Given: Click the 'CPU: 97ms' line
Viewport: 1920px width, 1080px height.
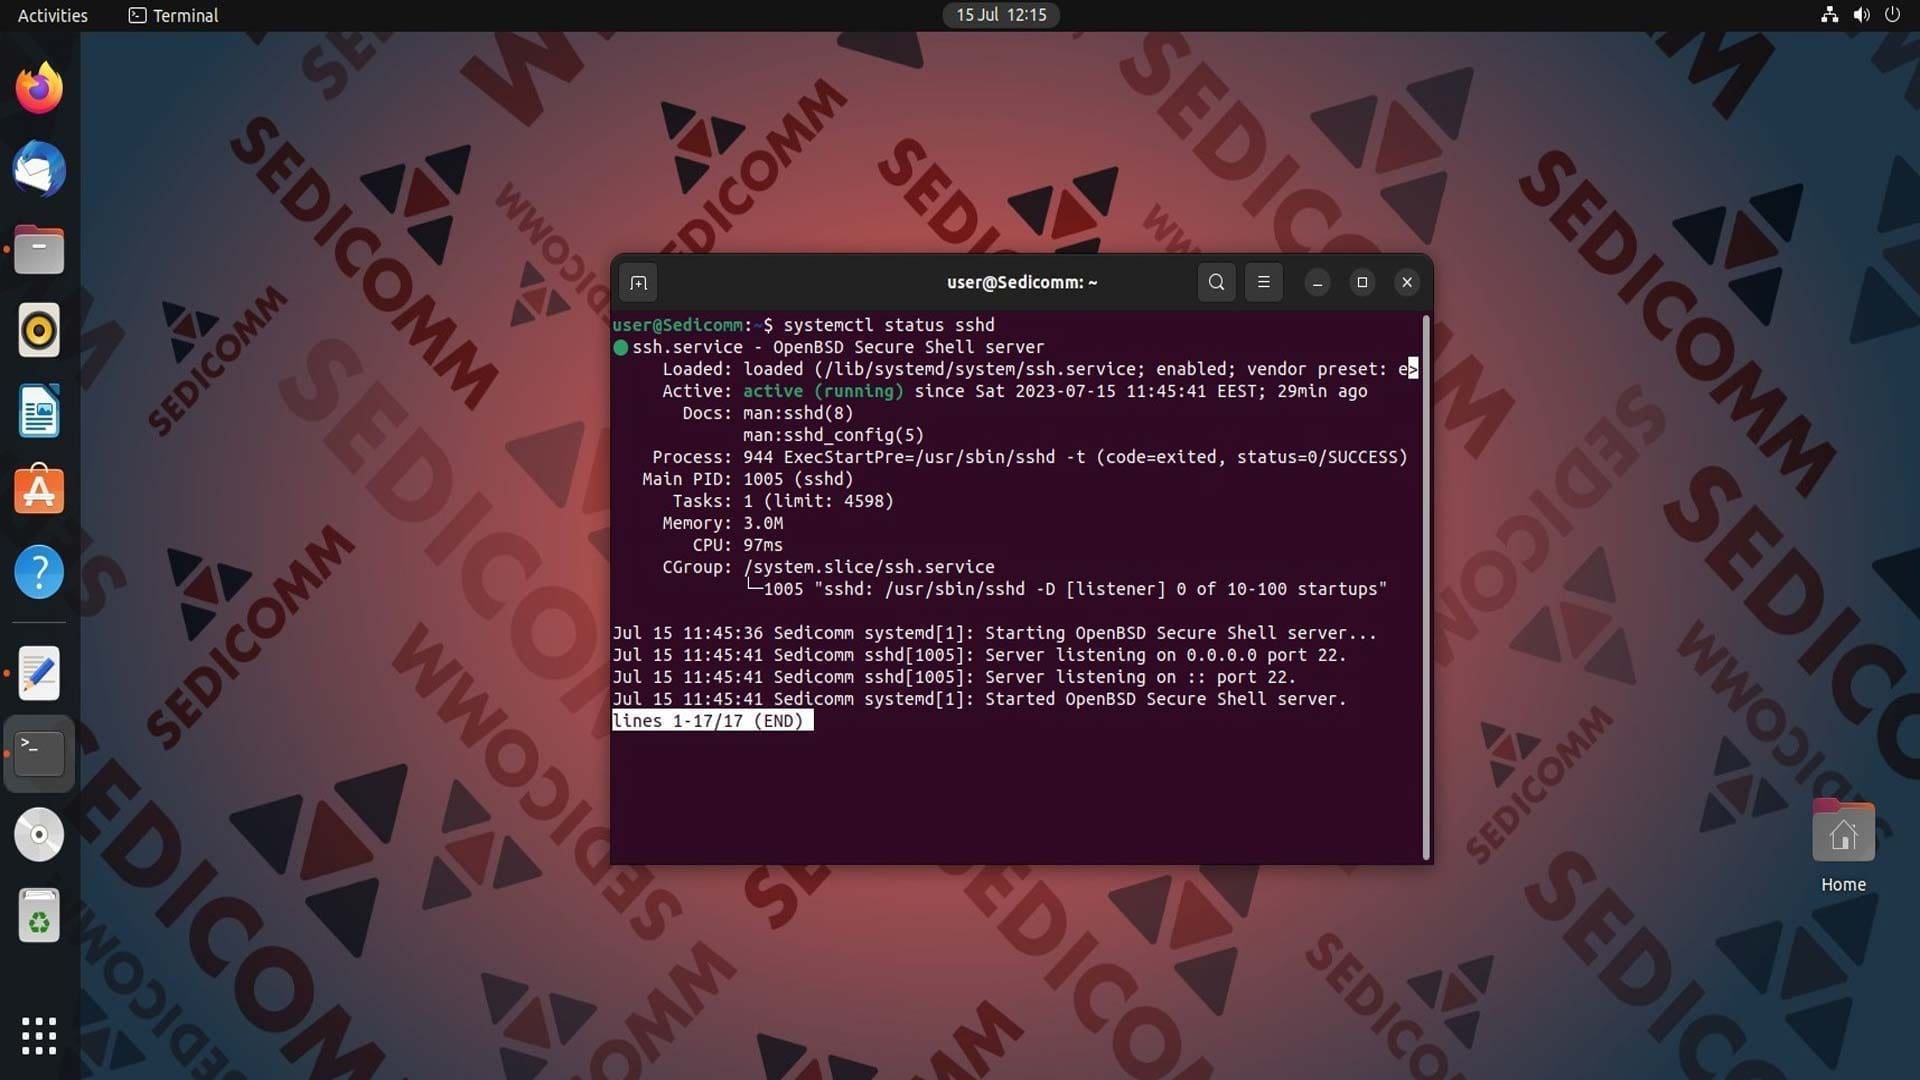Looking at the screenshot, I should coord(737,545).
